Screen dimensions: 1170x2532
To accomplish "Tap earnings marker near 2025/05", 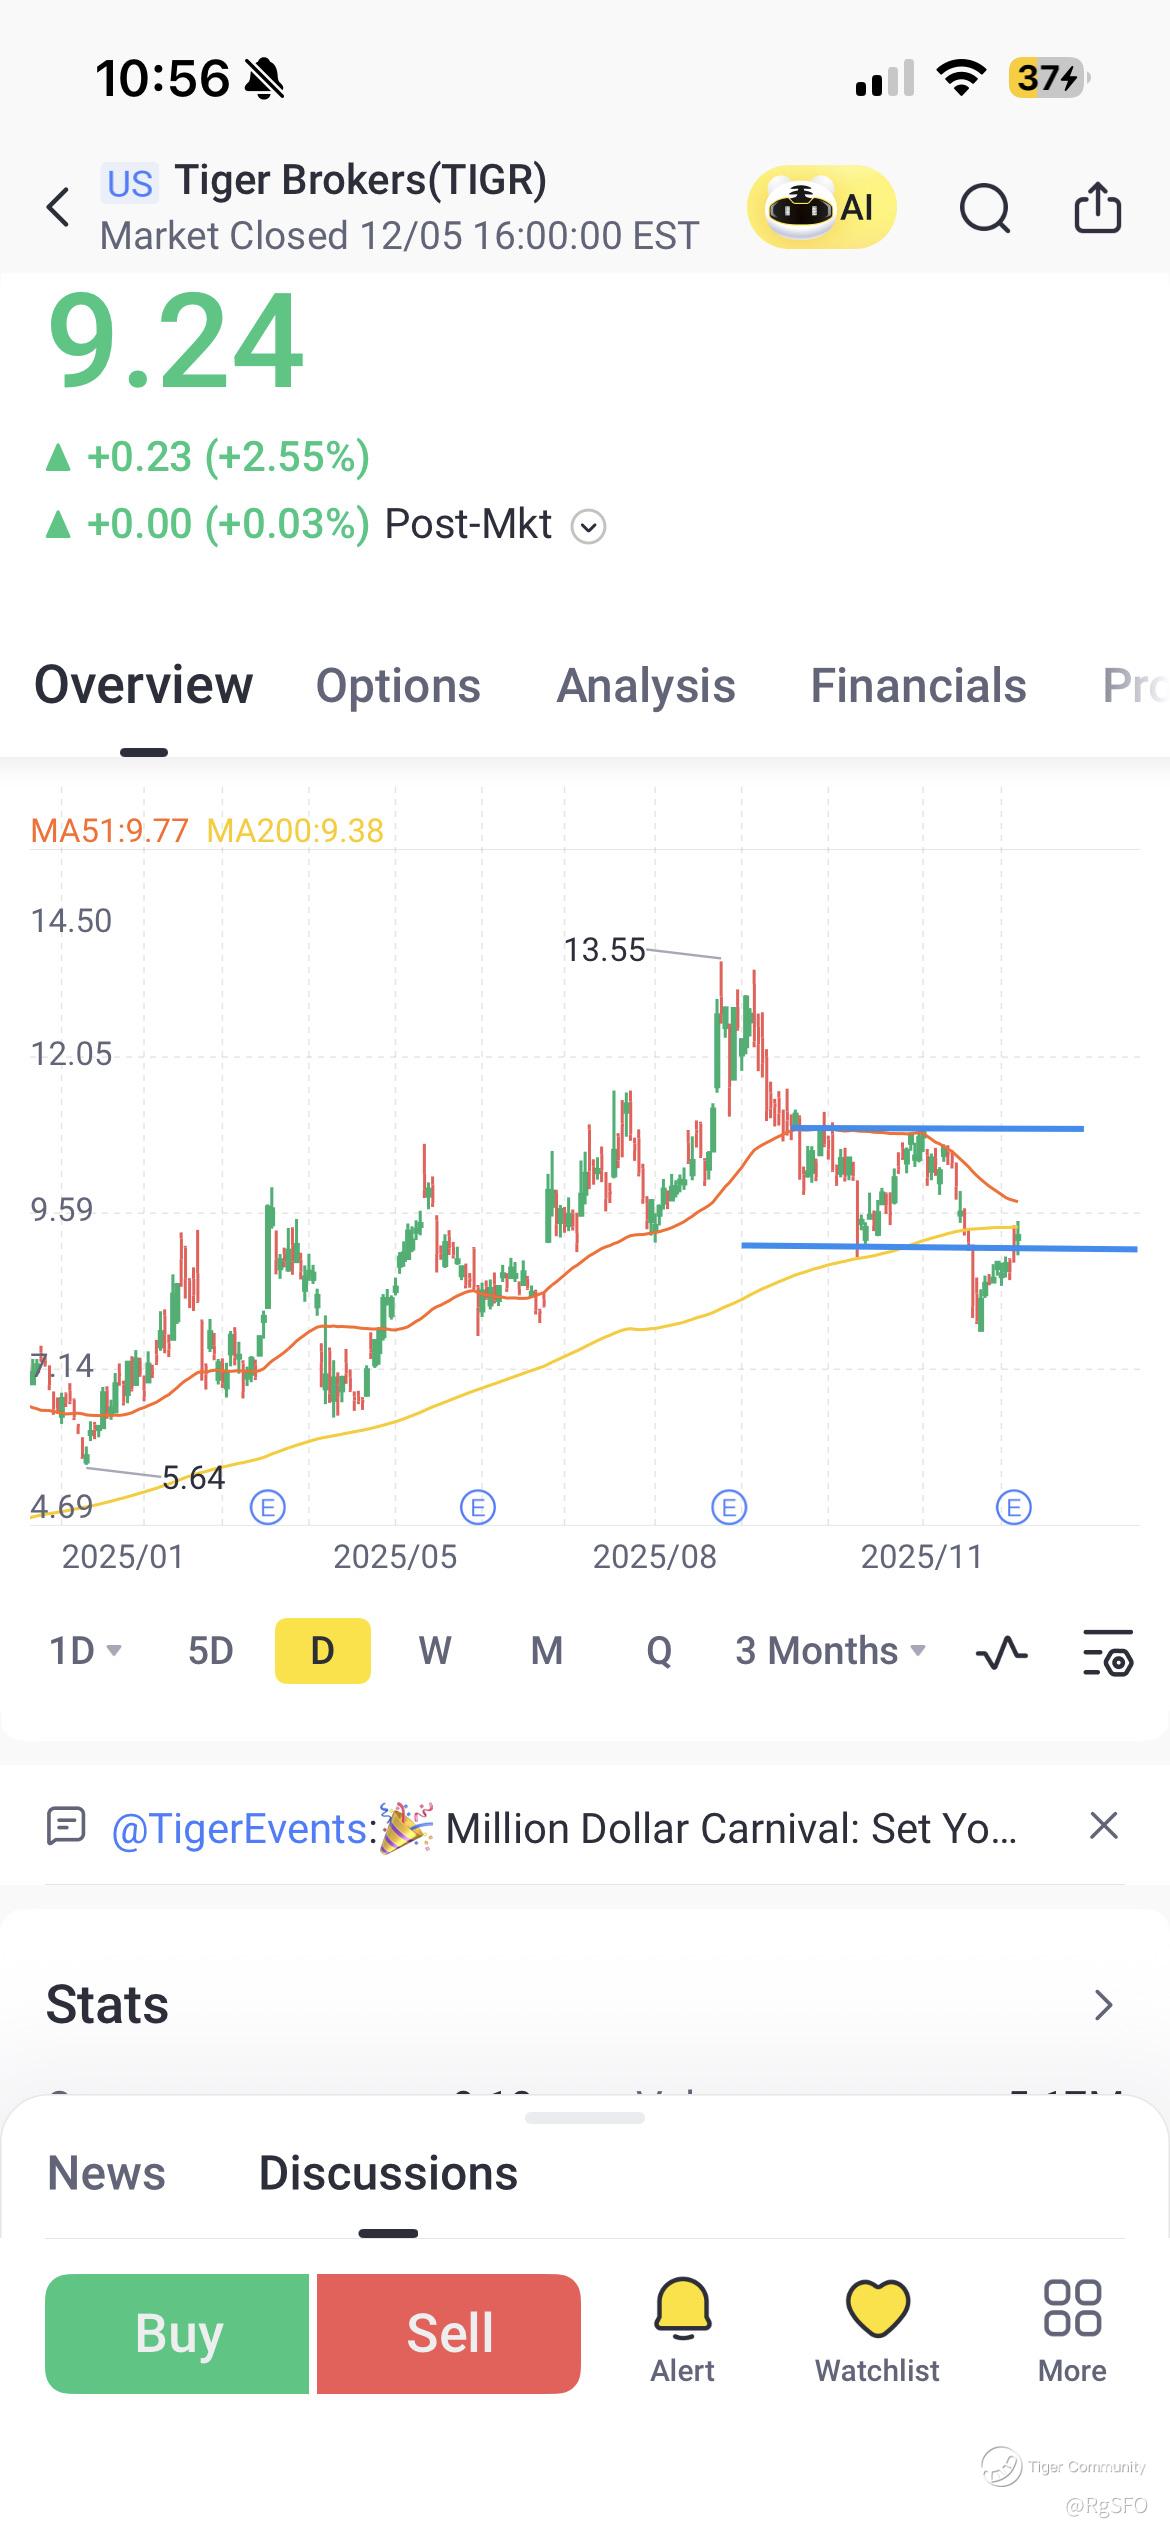I will click(478, 1507).
